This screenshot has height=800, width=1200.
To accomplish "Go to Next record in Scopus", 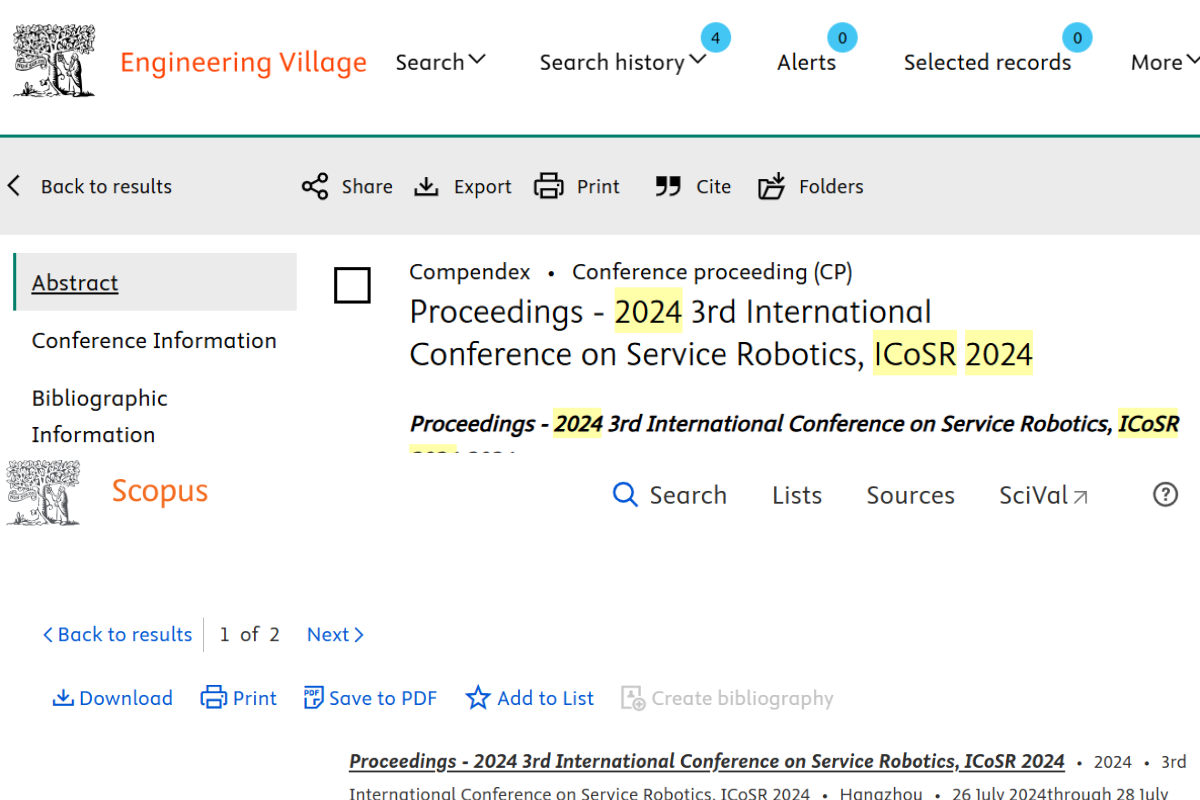I will click(x=335, y=634).
